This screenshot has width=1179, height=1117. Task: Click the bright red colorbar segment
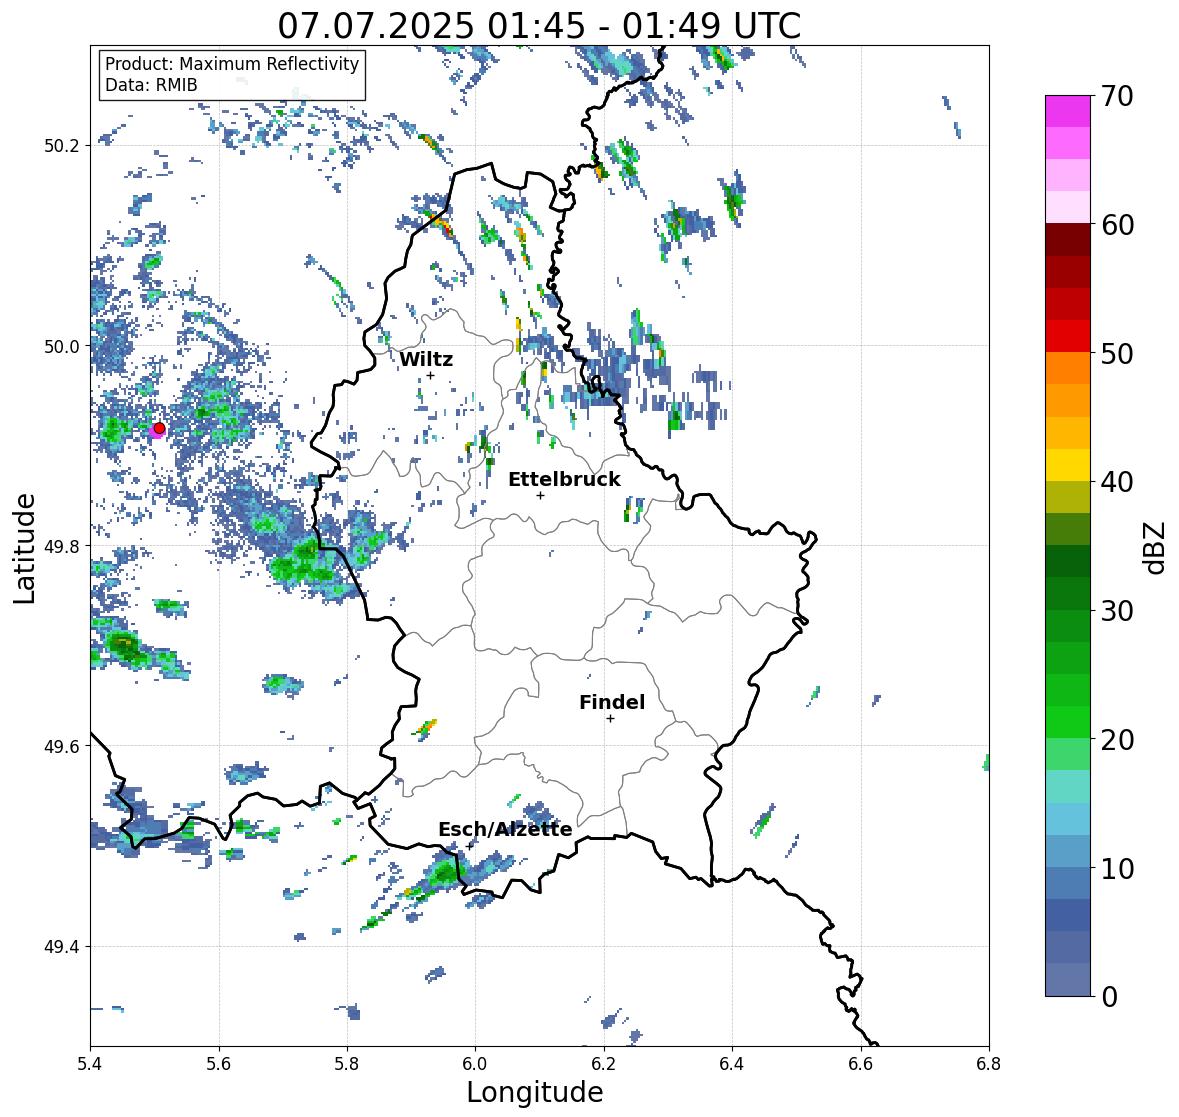[1068, 337]
